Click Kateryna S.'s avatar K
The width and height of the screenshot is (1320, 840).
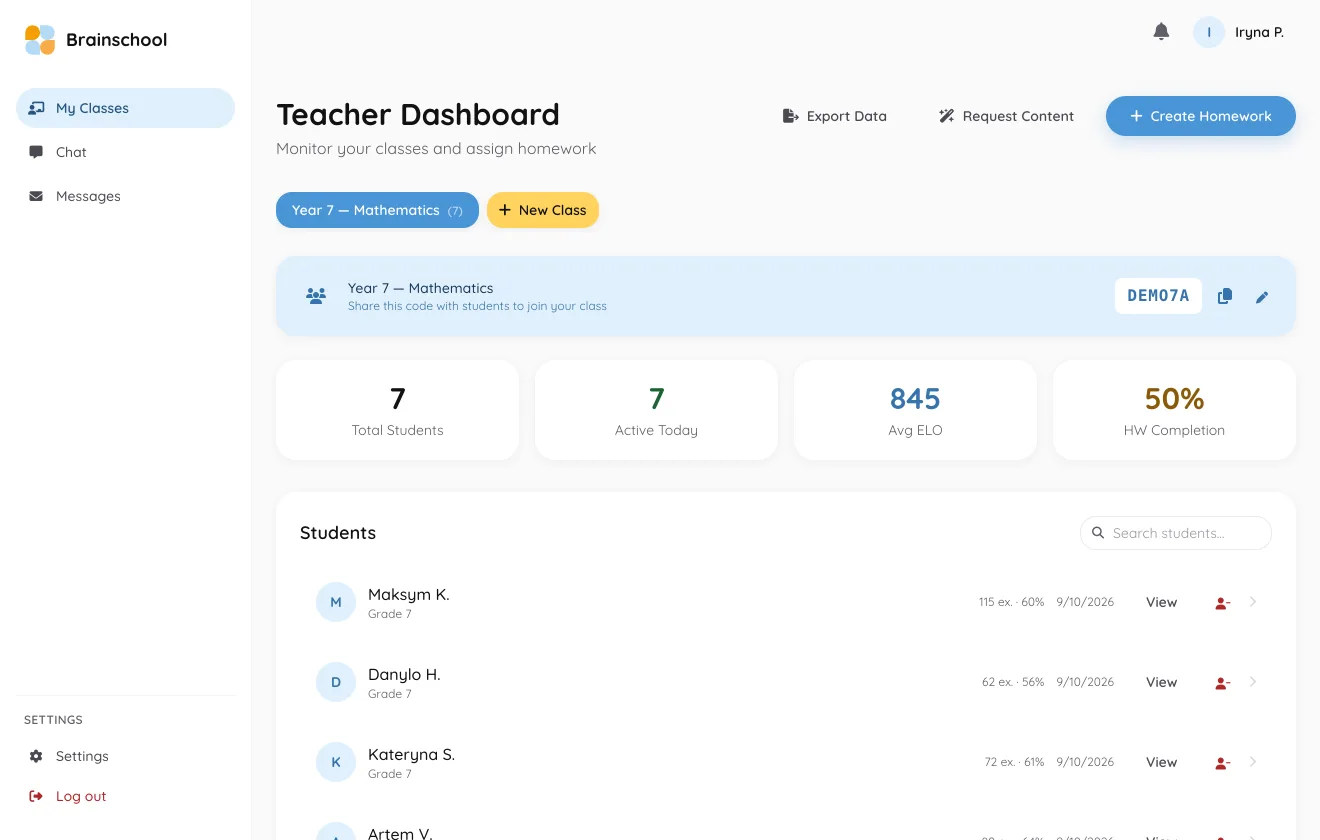pos(336,762)
